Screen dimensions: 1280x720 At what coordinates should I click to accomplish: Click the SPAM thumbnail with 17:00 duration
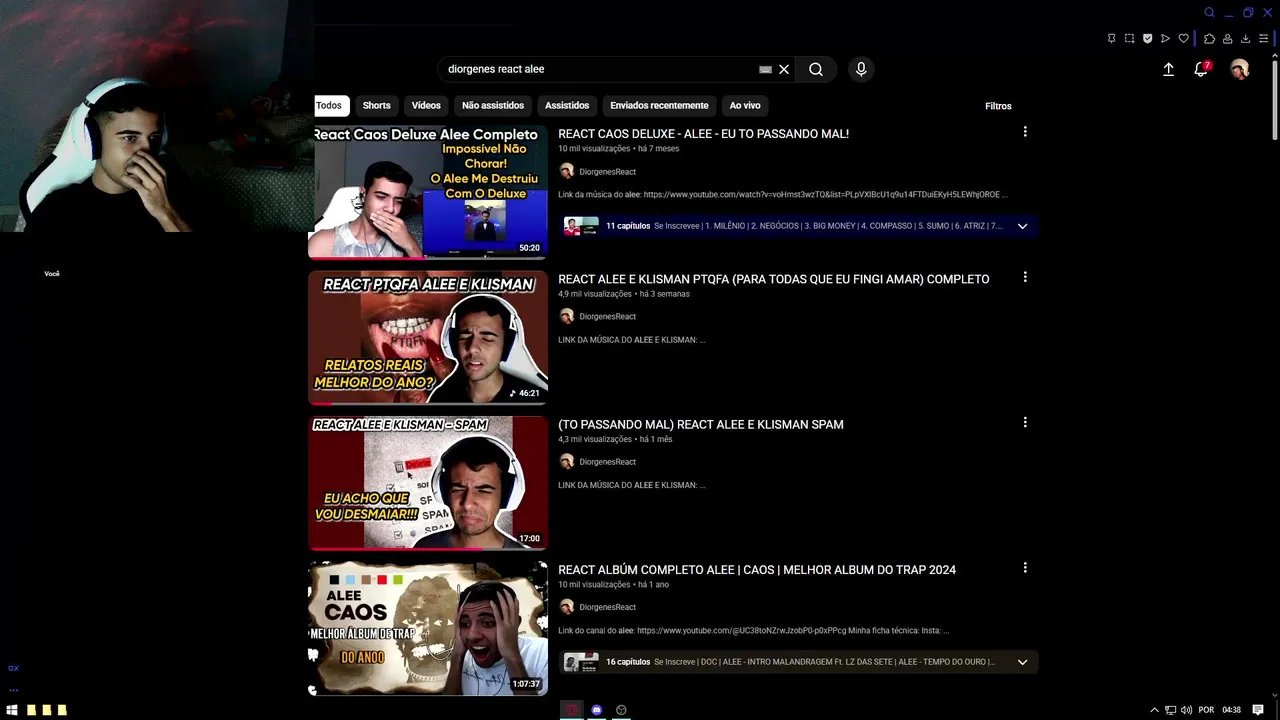coord(428,483)
